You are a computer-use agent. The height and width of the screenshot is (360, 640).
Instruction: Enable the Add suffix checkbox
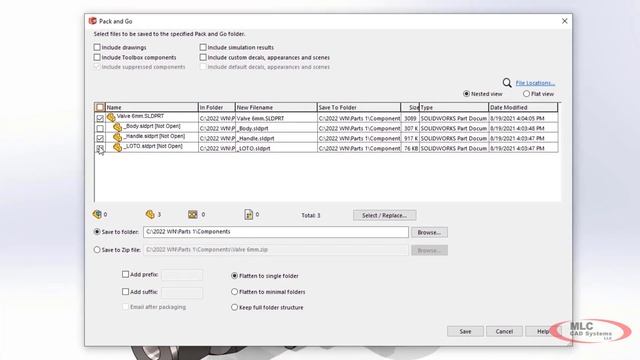coord(125,292)
